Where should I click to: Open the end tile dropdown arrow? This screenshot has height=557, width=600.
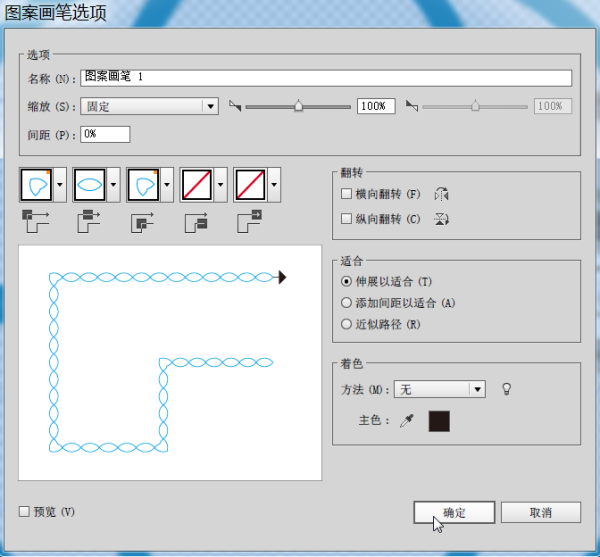pyautogui.click(x=274, y=185)
